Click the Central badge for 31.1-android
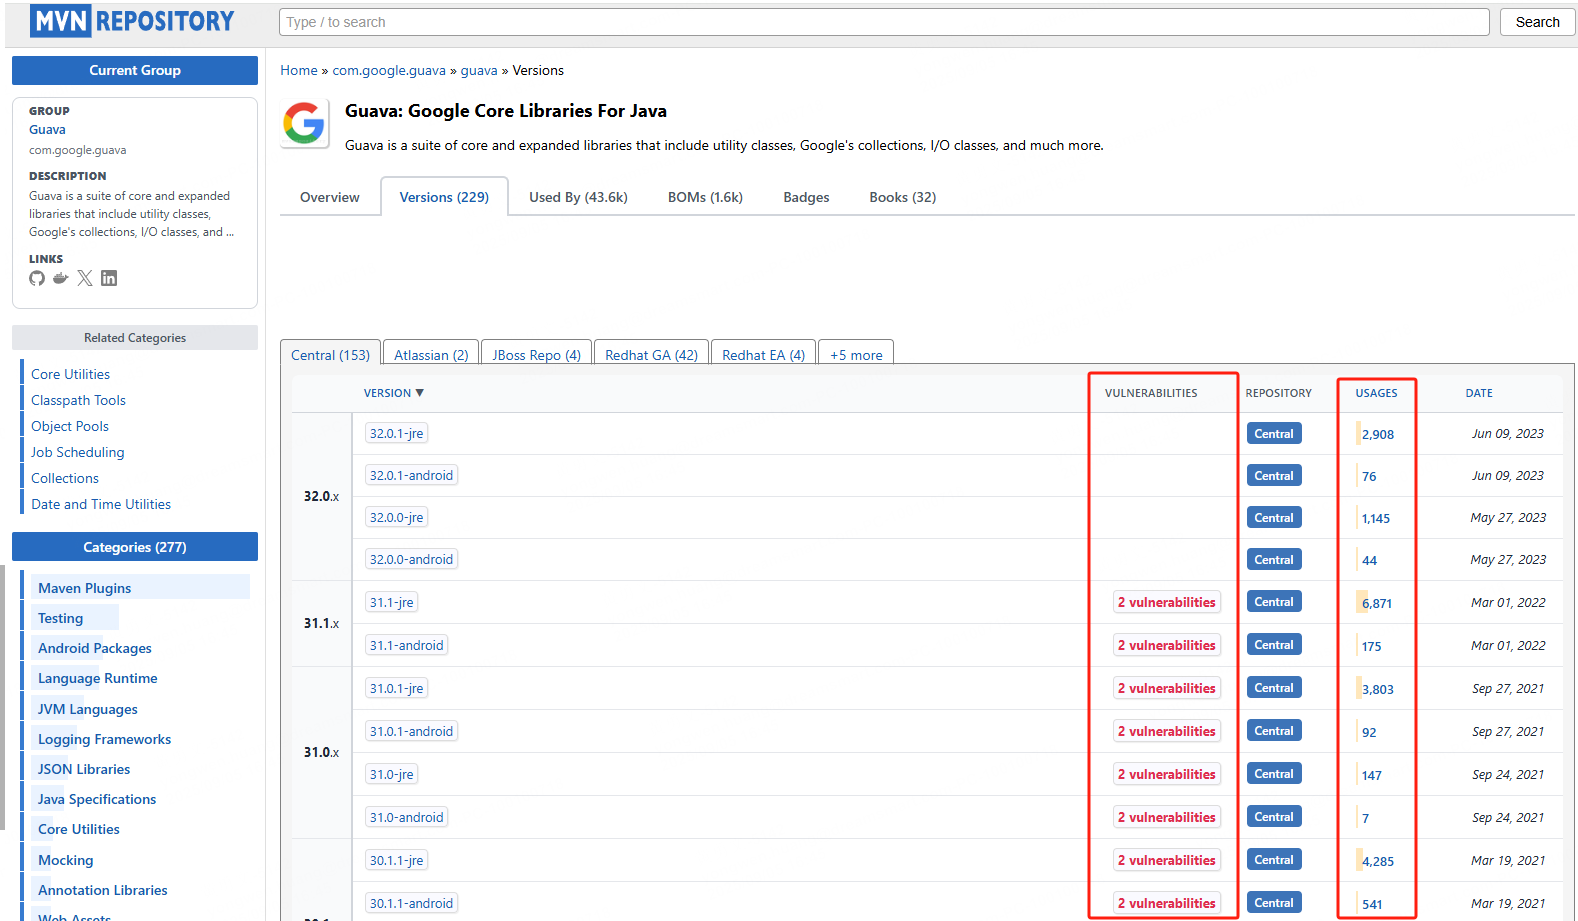Image resolution: width=1578 pixels, height=921 pixels. (x=1273, y=645)
